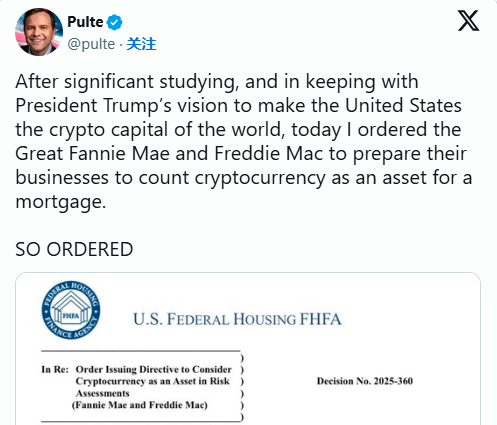Click the blue verified checkmark badge
Image resolution: width=497 pixels, height=425 pixels.
click(114, 22)
